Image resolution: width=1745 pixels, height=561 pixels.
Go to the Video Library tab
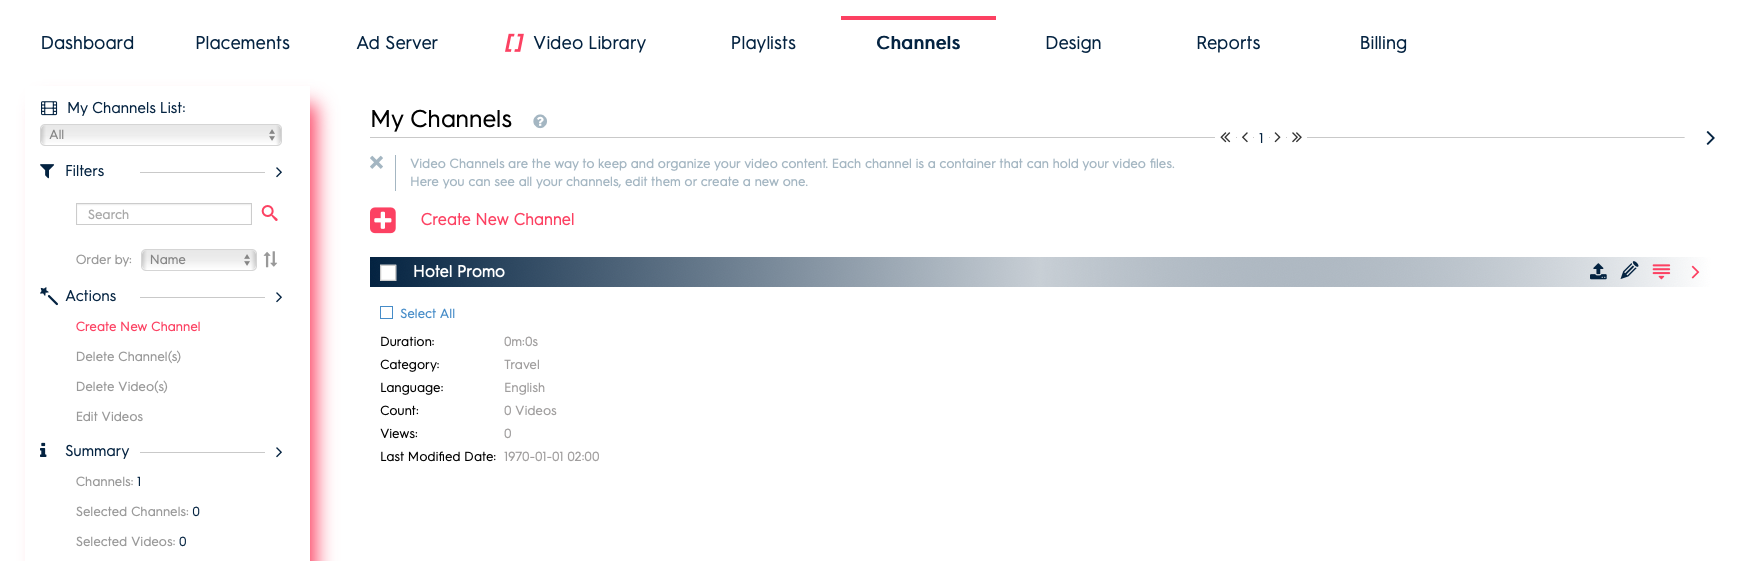[590, 43]
